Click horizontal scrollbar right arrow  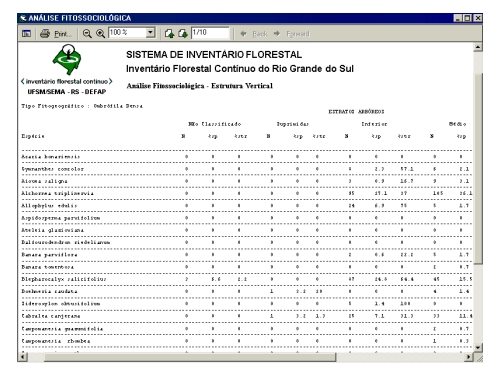469,357
